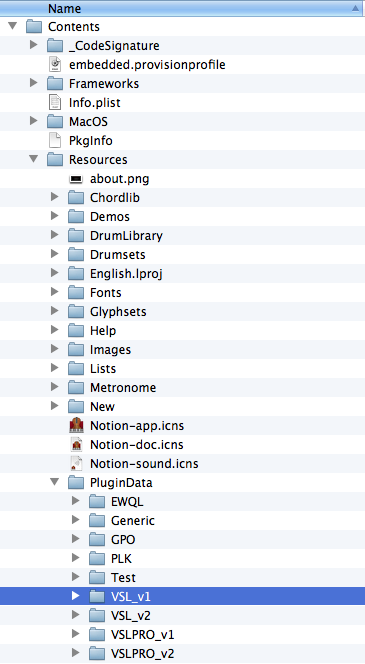
Task: Expand the Chordlib folder triangle
Action: pos(55,197)
